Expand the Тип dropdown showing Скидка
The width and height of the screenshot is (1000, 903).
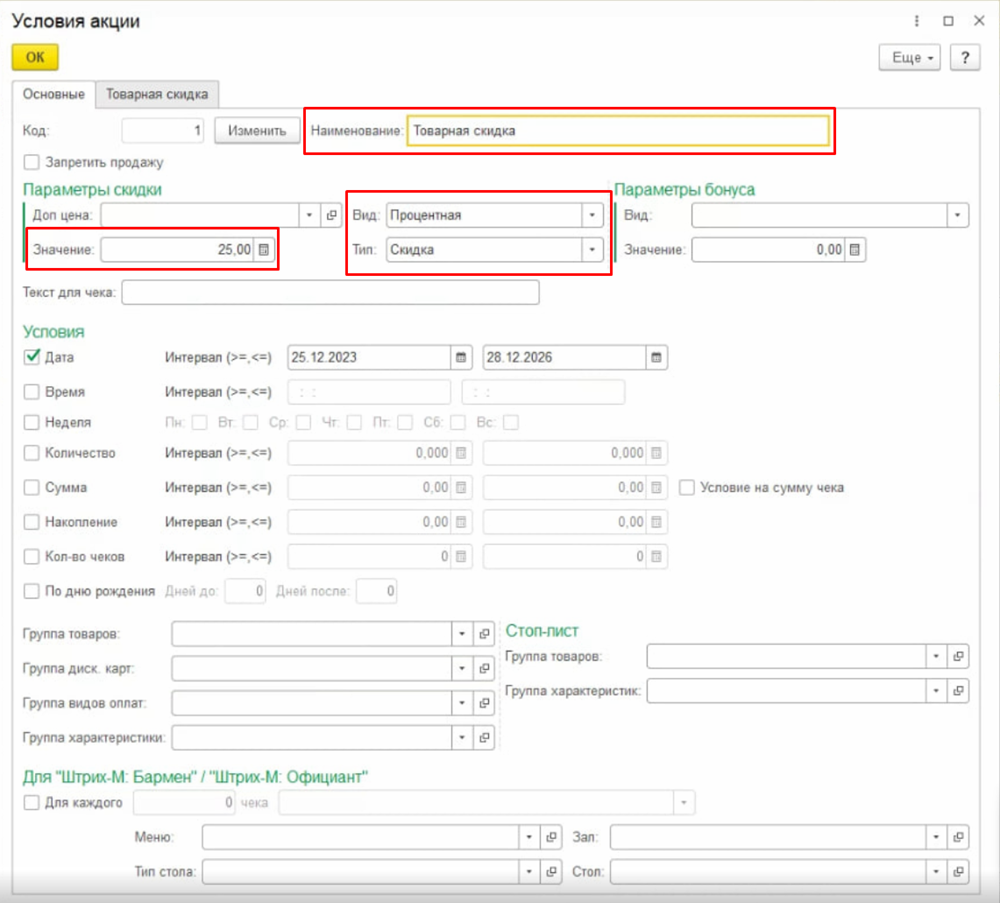[x=592, y=250]
